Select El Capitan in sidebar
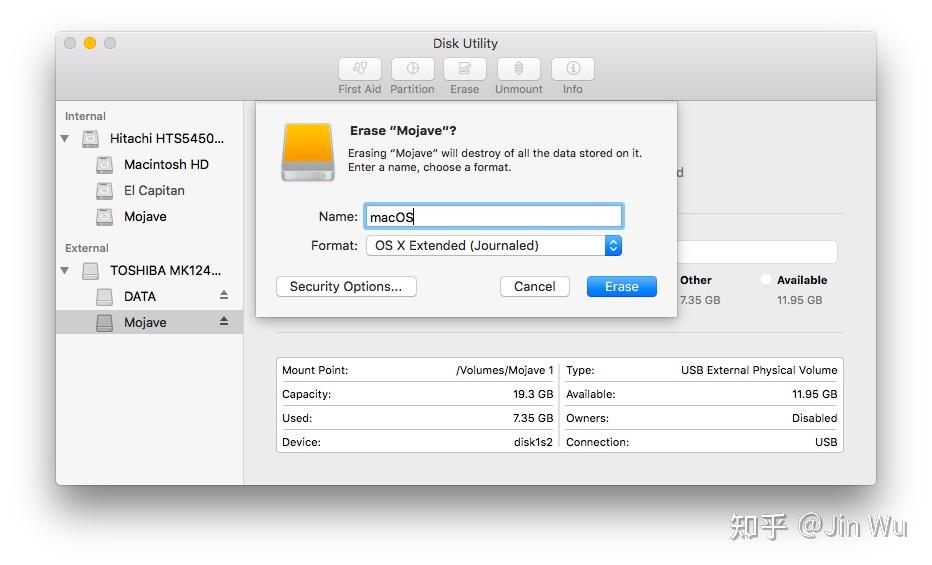 [x=155, y=191]
